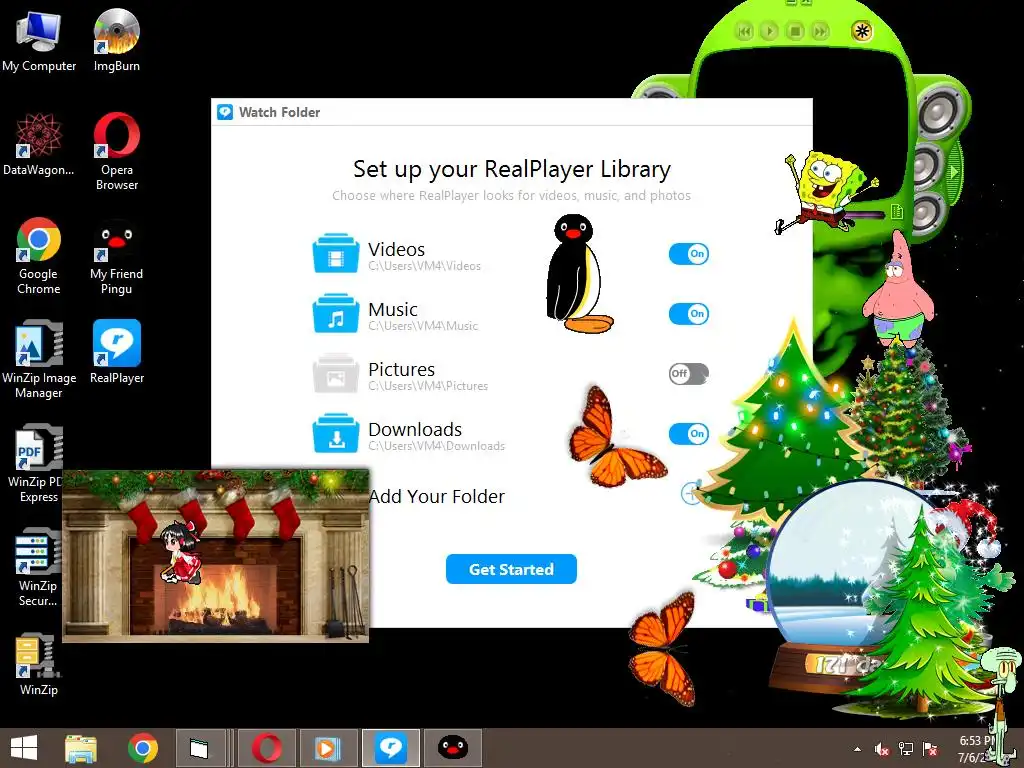Image resolution: width=1024 pixels, height=768 pixels.
Task: Click the Videos folder icon
Action: (x=336, y=253)
